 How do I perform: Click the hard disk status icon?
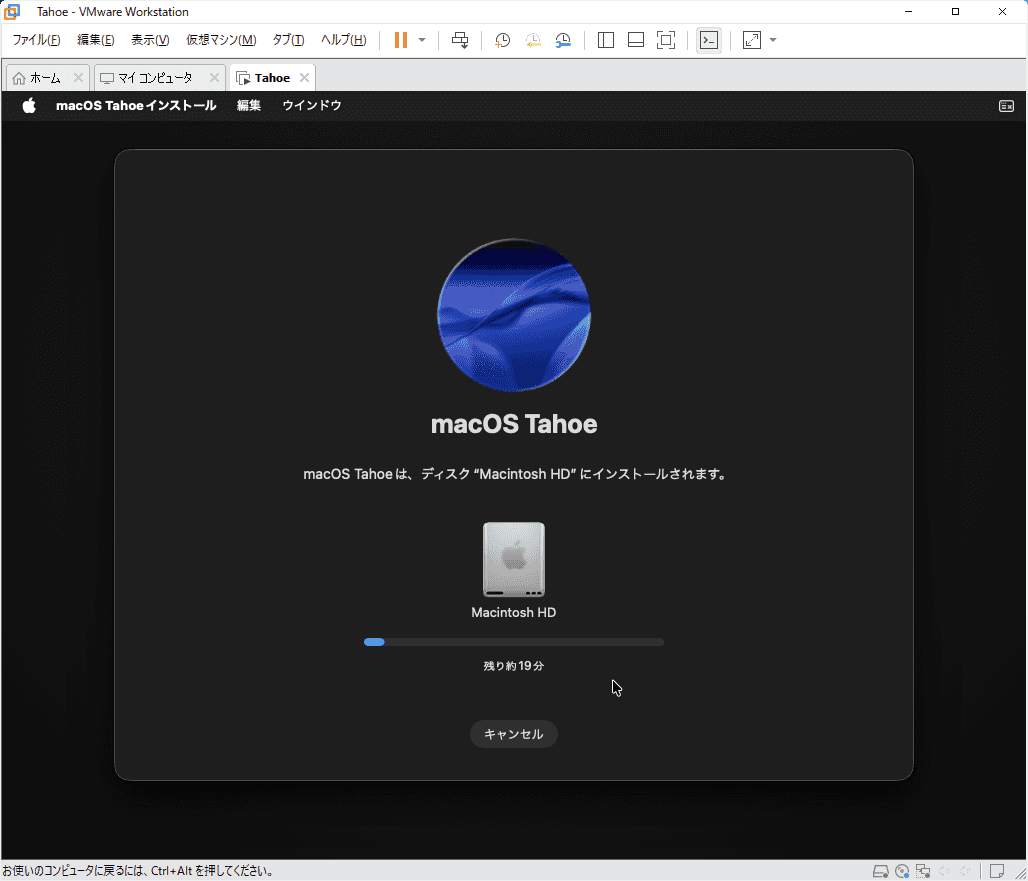tap(880, 870)
